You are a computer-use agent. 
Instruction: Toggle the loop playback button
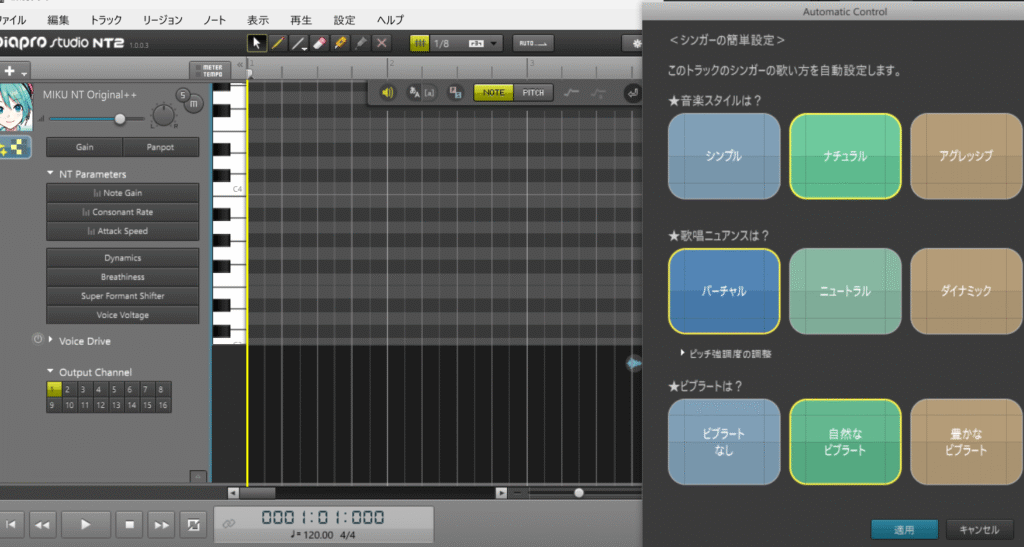(x=193, y=524)
